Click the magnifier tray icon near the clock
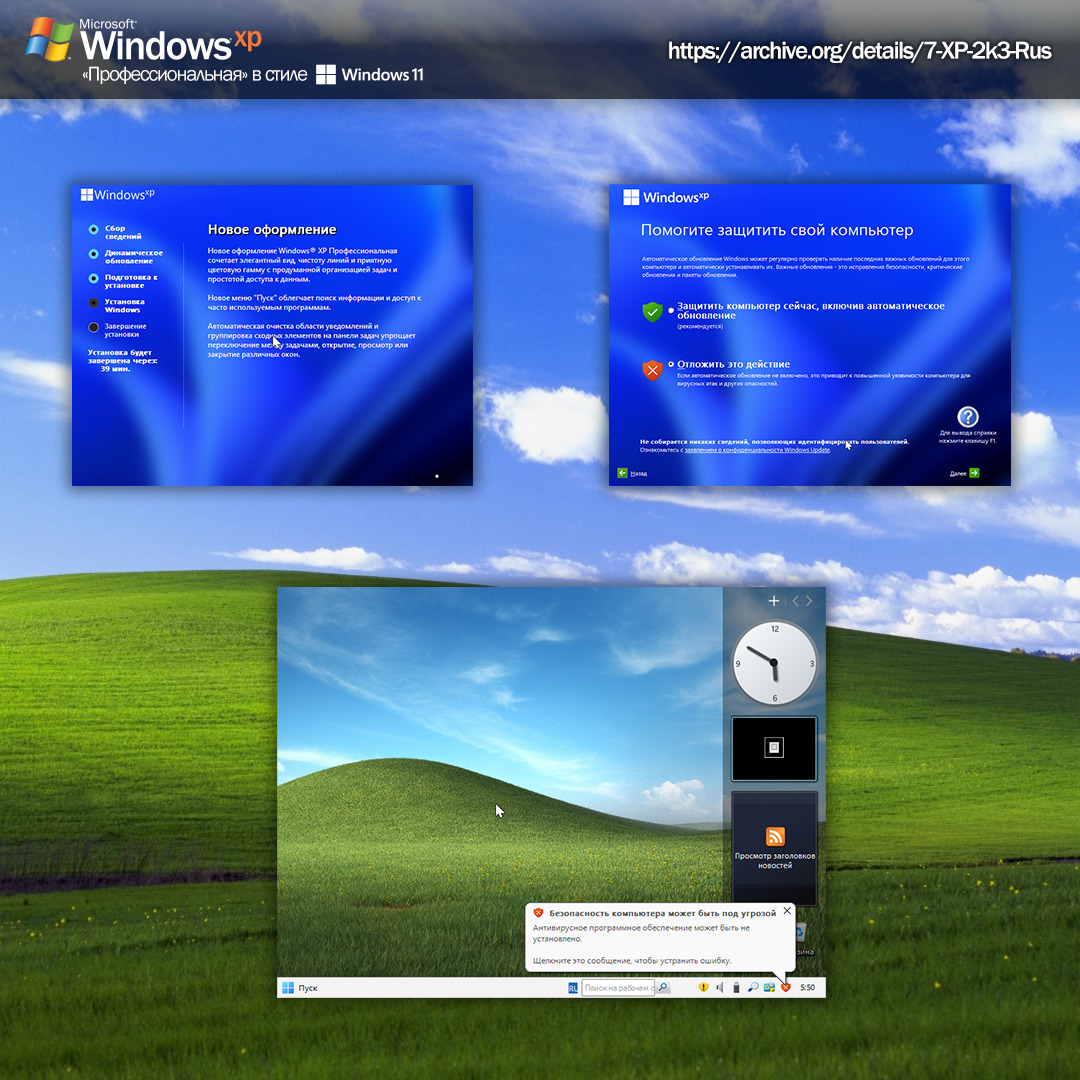Viewport: 1080px width, 1080px height. pos(753,988)
